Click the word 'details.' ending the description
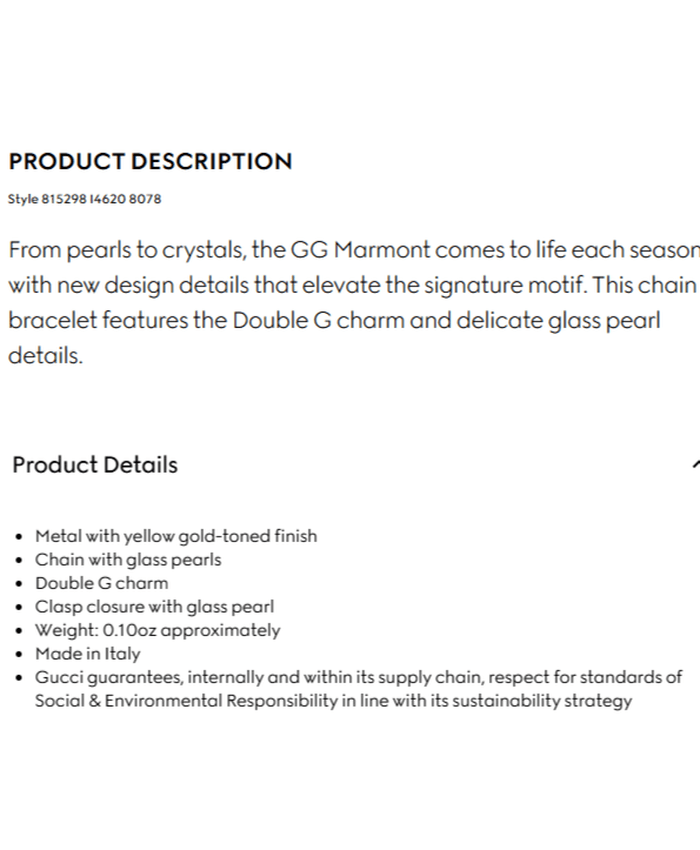Image resolution: width=700 pixels, height=850 pixels. [x=45, y=357]
